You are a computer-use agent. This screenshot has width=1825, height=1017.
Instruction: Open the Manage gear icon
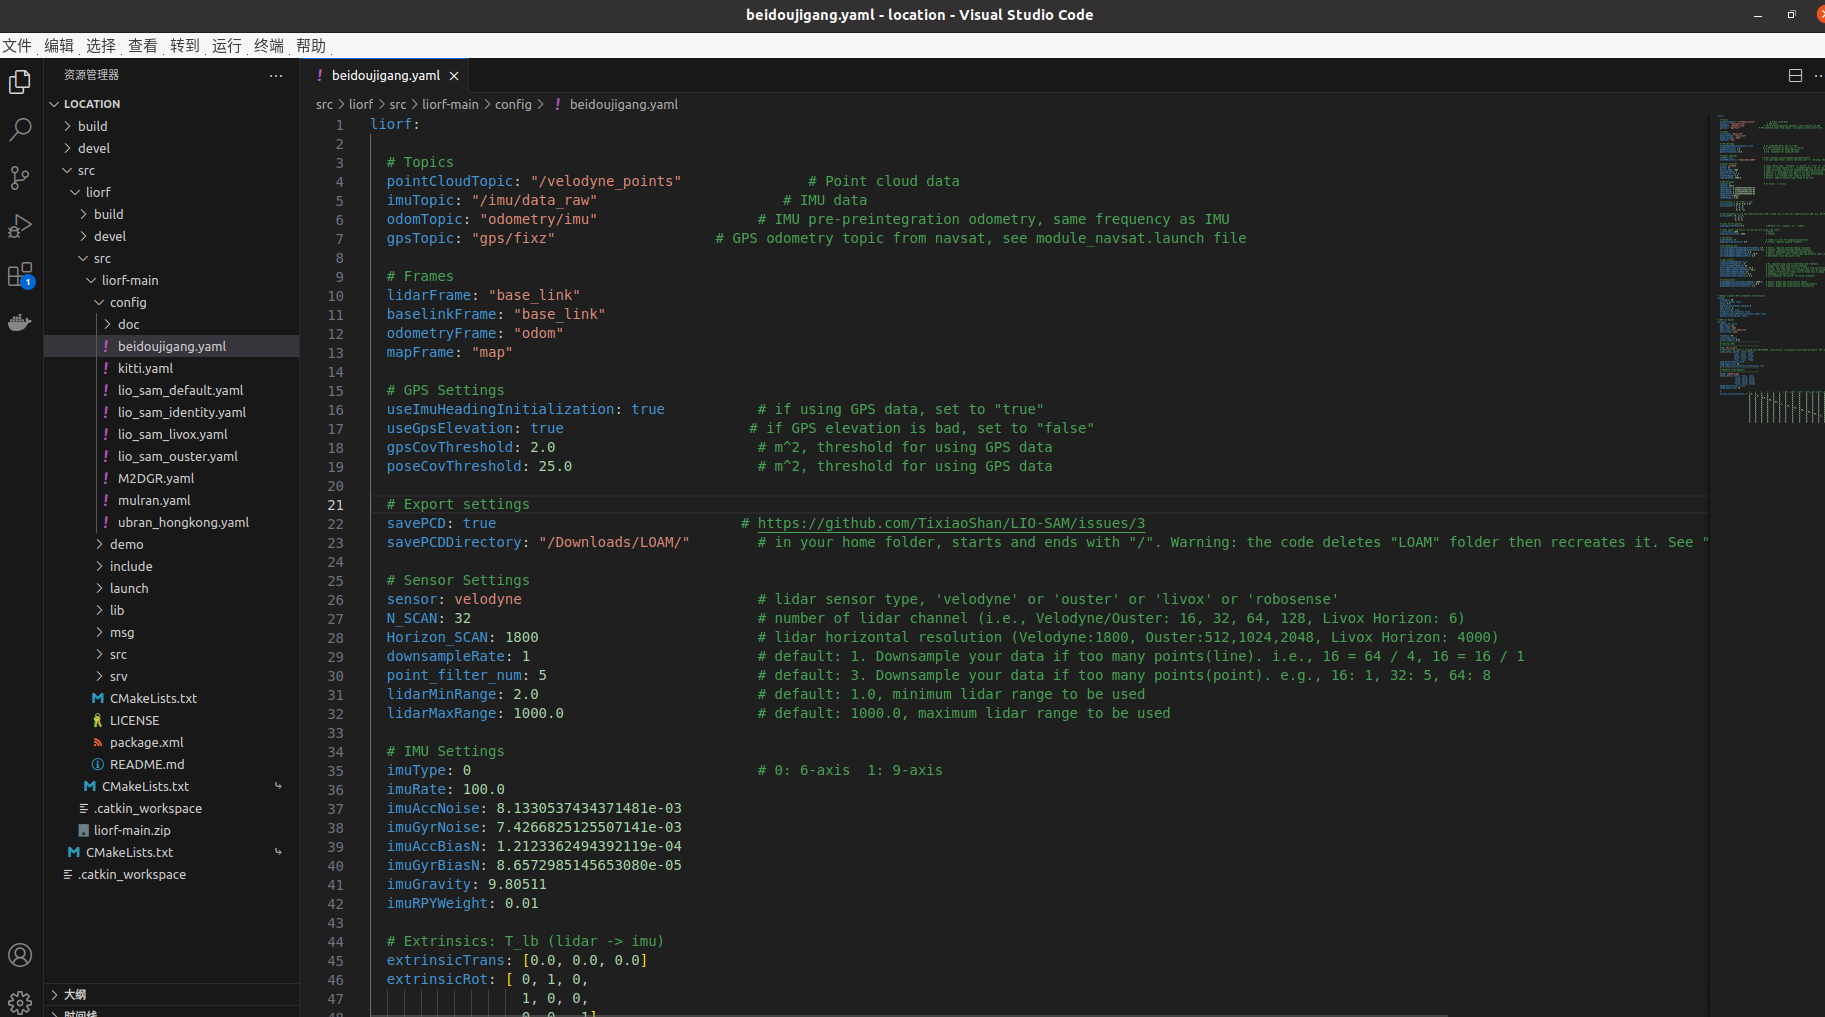click(x=20, y=1001)
